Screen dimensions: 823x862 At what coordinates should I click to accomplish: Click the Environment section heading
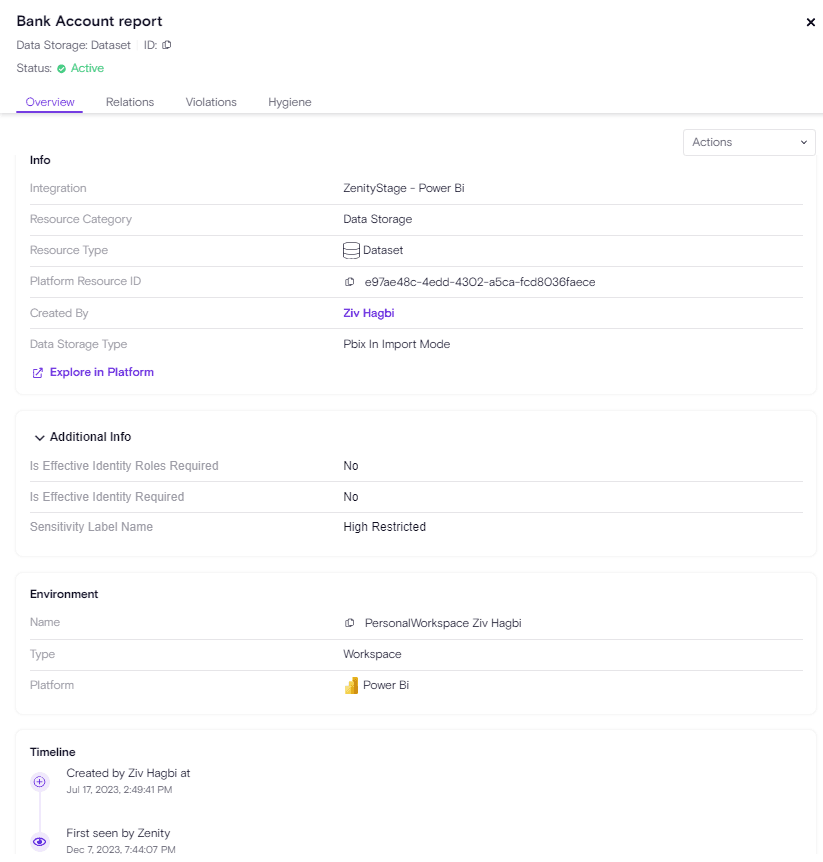point(64,594)
